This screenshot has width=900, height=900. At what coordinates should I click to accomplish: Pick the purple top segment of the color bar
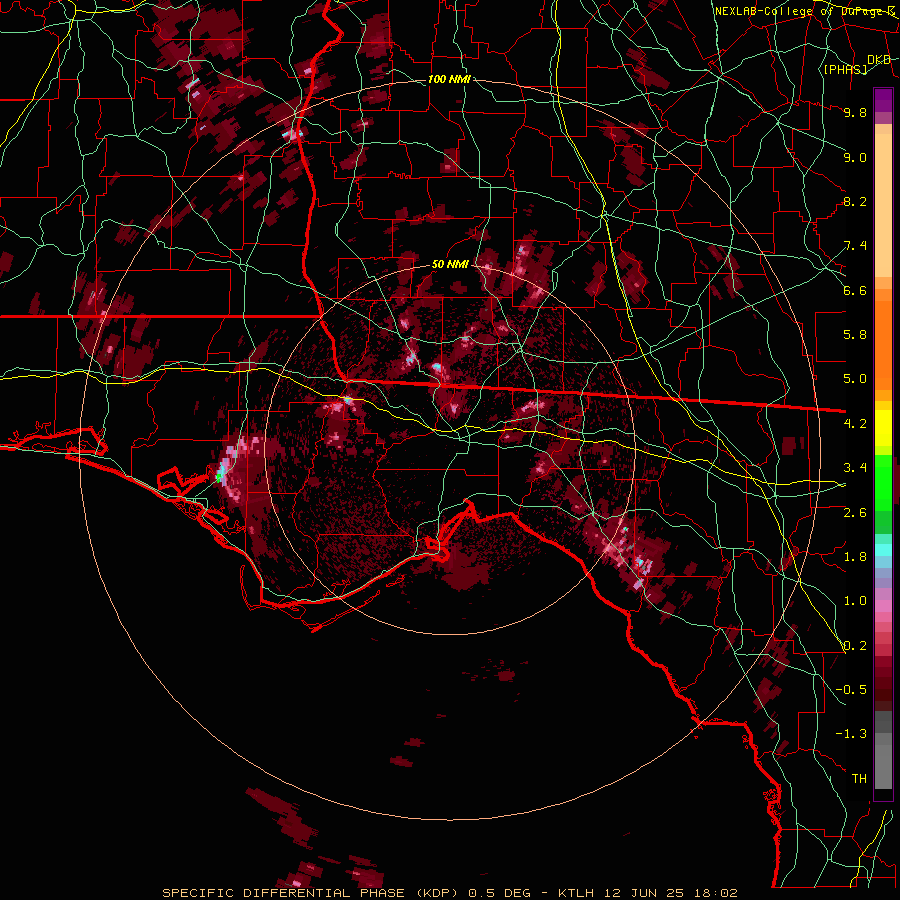pyautogui.click(x=883, y=100)
